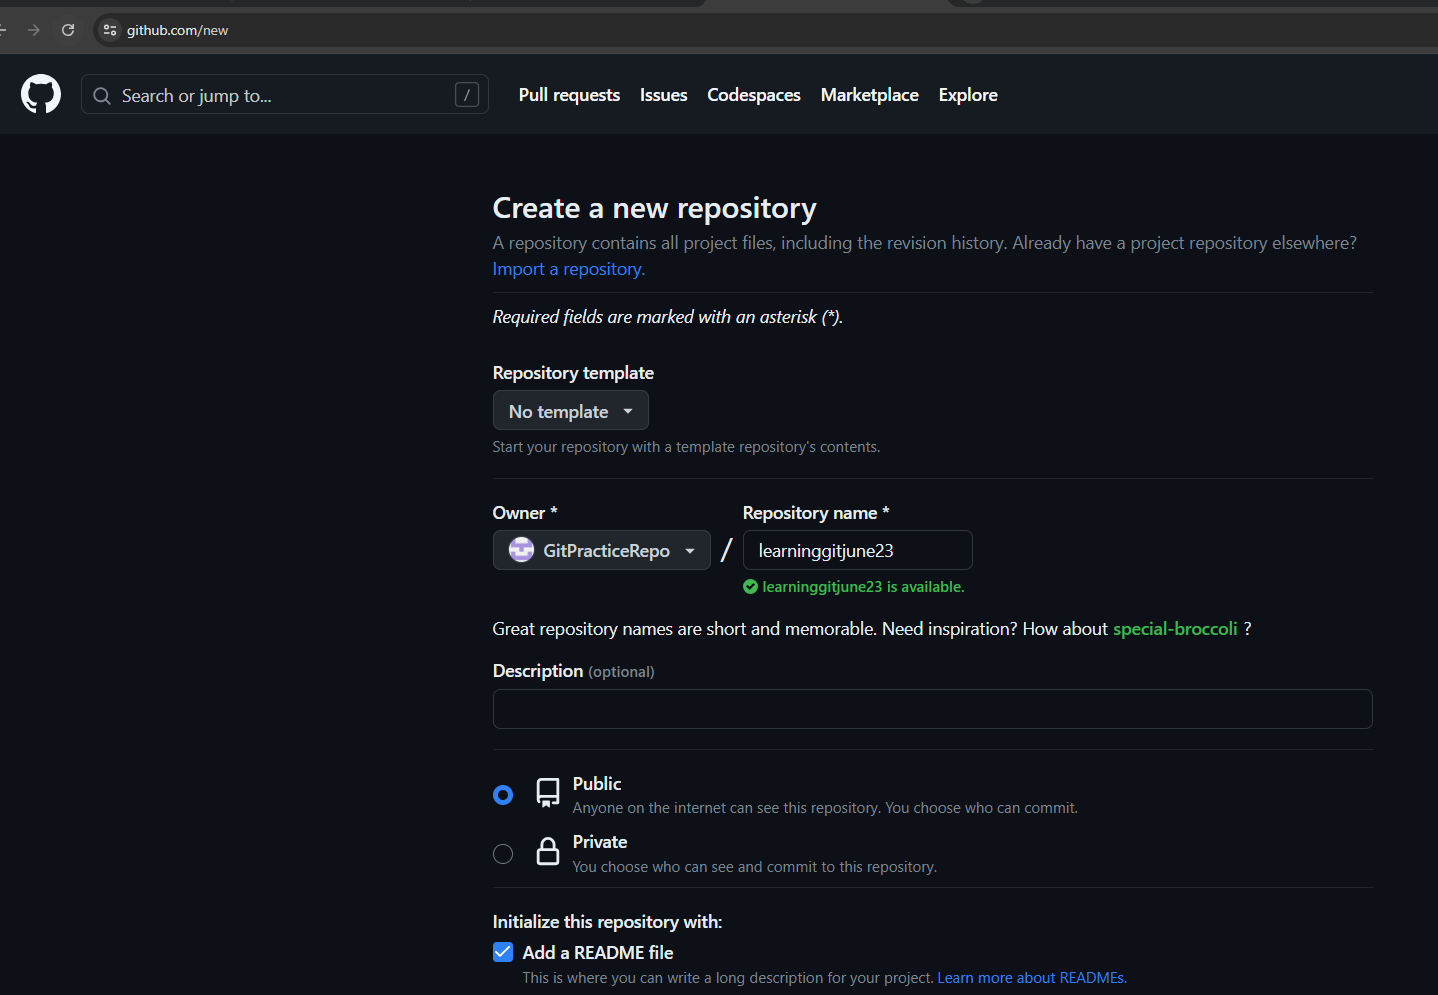Click the slash shortcut key icon
The height and width of the screenshot is (995, 1438).
point(467,95)
